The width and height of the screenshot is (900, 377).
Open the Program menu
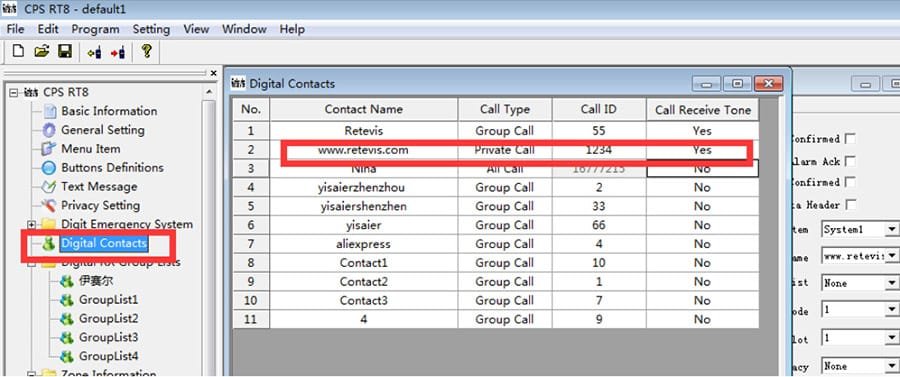[95, 29]
